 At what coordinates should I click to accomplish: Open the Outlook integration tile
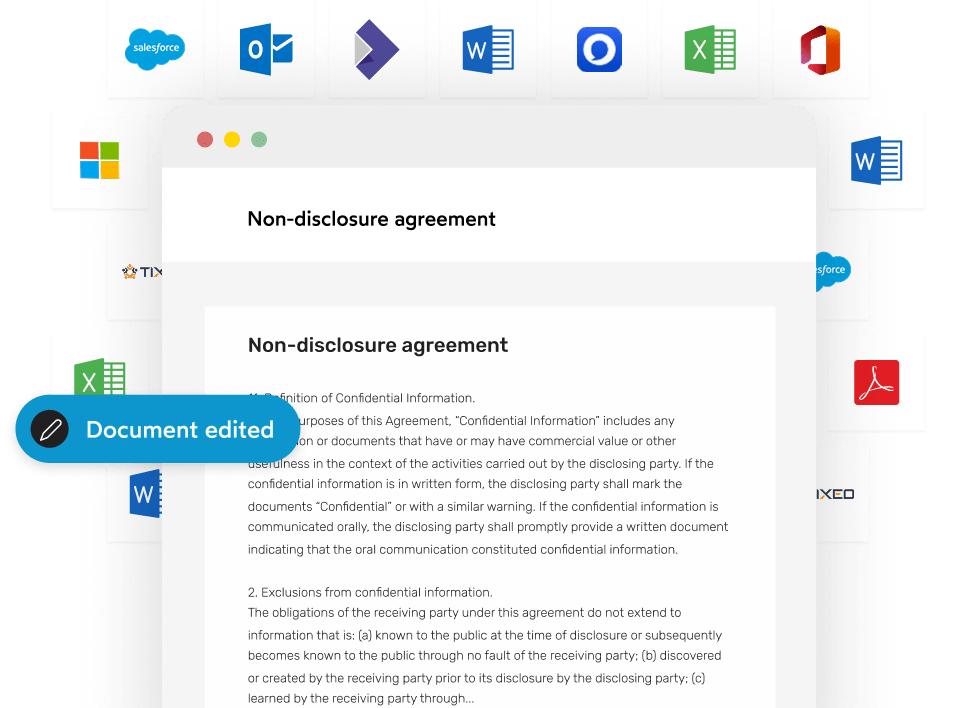[x=266, y=49]
